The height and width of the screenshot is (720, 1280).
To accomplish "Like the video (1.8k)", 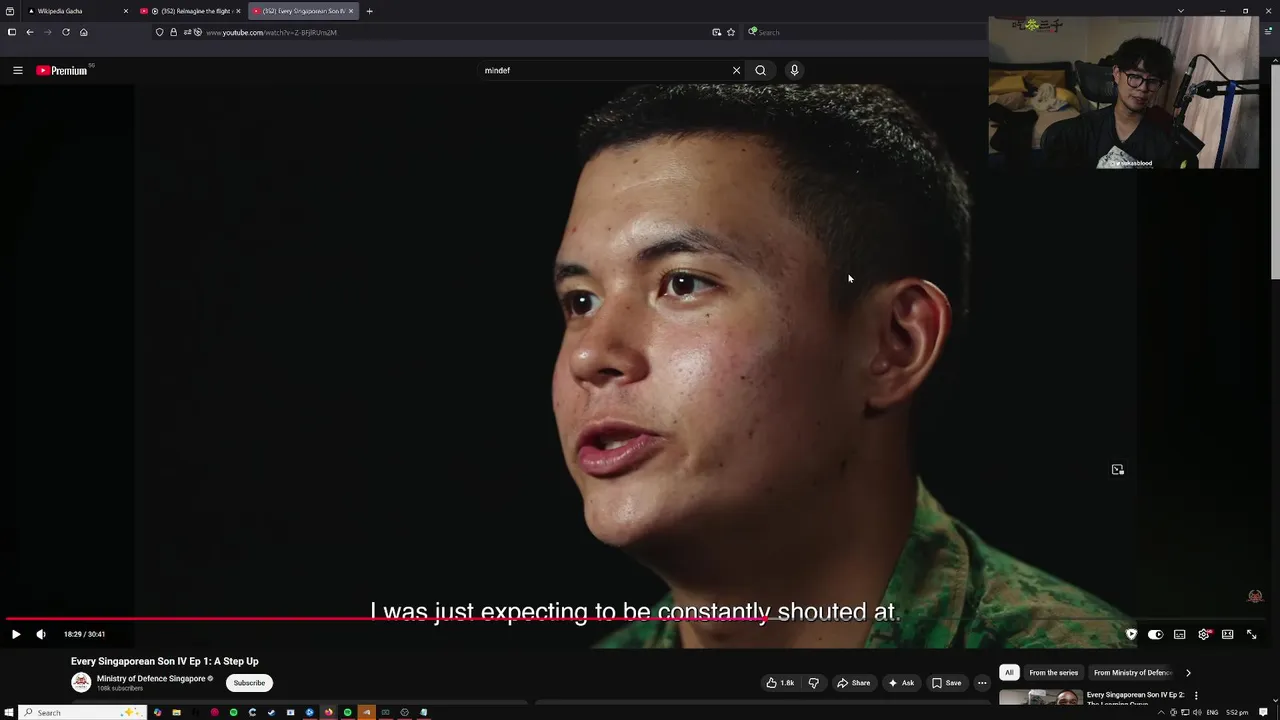I will tap(780, 683).
